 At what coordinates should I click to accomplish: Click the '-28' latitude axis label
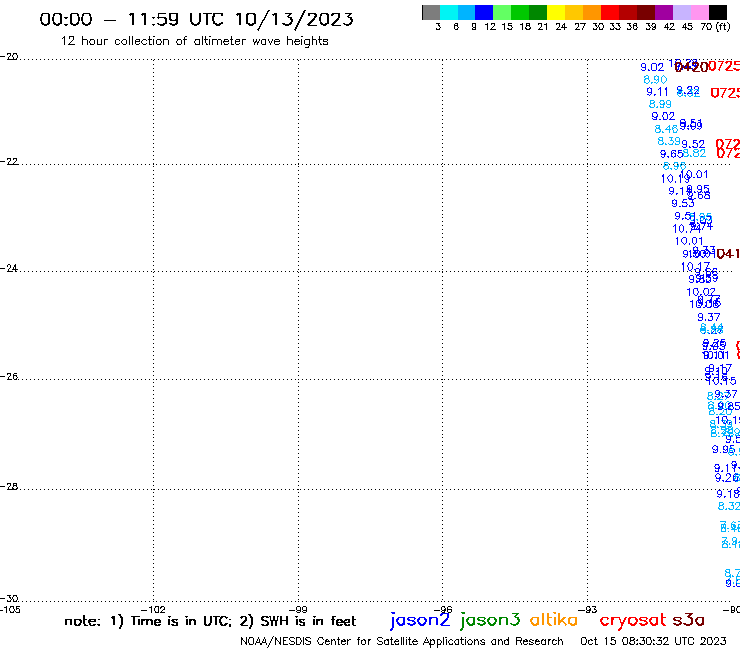pos(9,486)
